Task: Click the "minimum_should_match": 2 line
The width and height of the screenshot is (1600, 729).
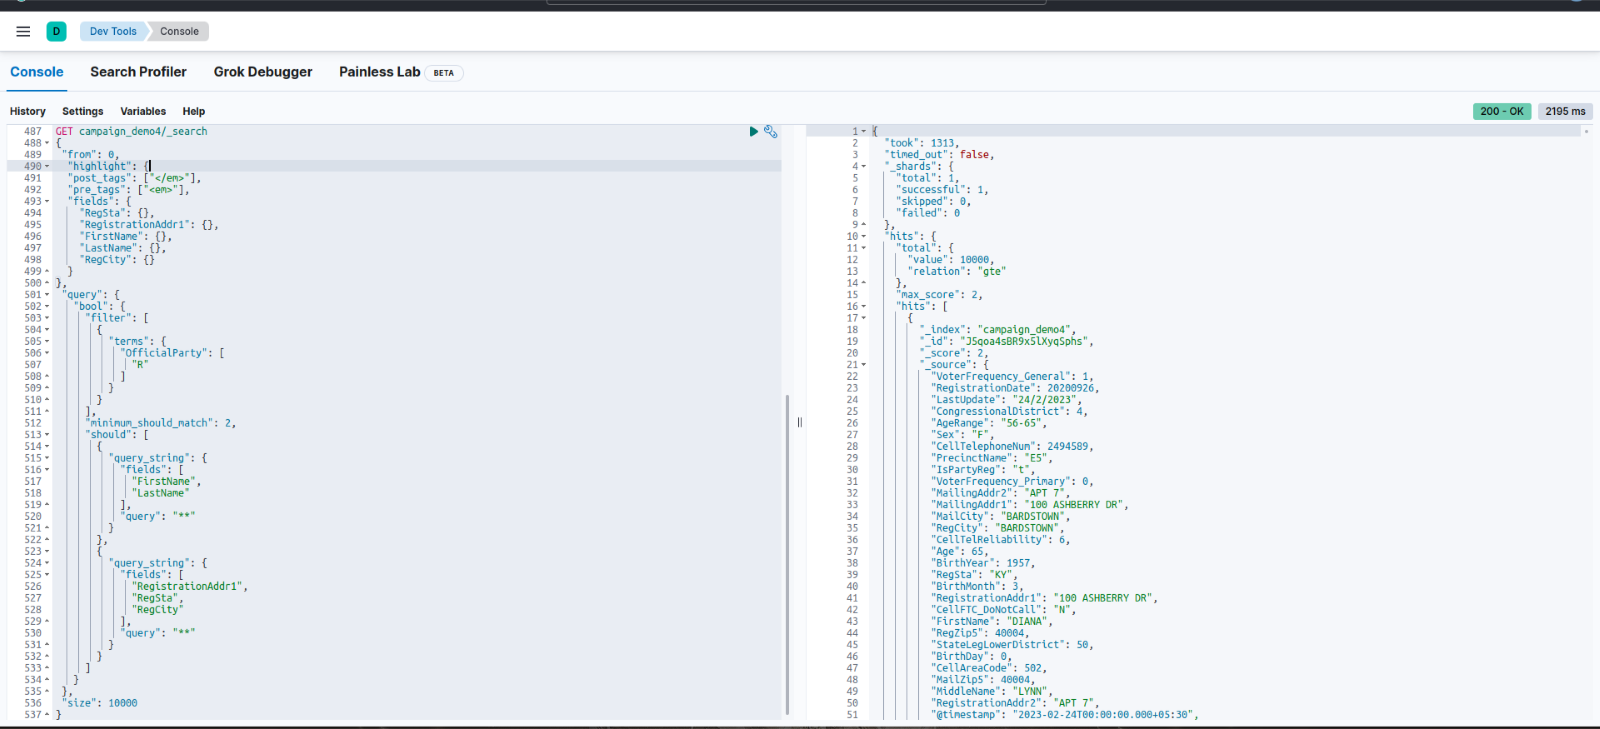Action: (x=161, y=423)
